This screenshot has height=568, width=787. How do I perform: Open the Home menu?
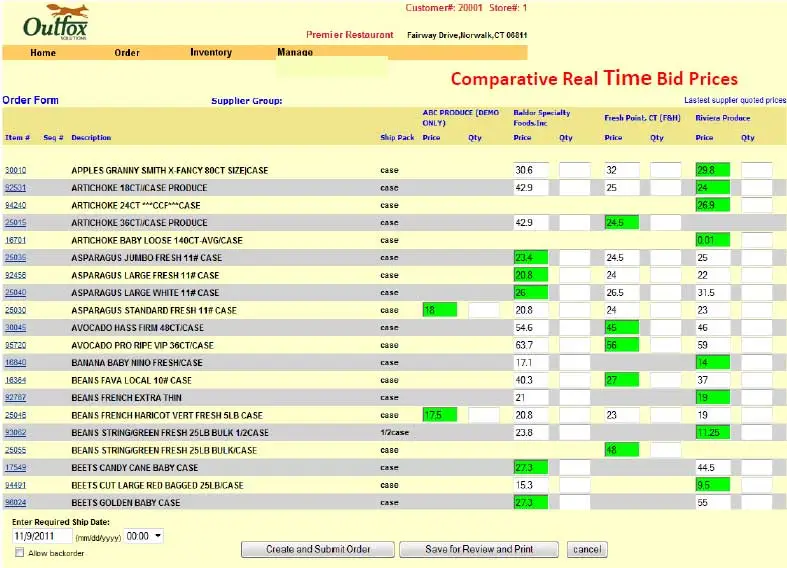point(43,53)
